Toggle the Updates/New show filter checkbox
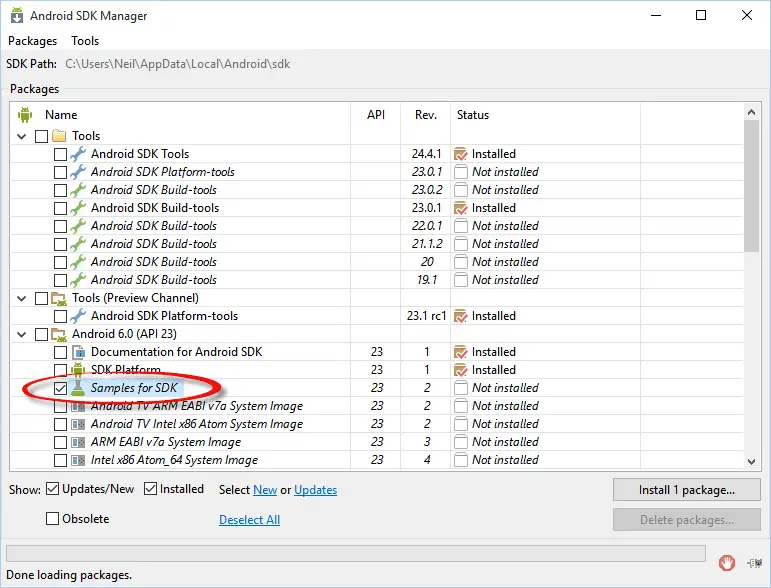Screen dimensions: 771x588 point(52,489)
